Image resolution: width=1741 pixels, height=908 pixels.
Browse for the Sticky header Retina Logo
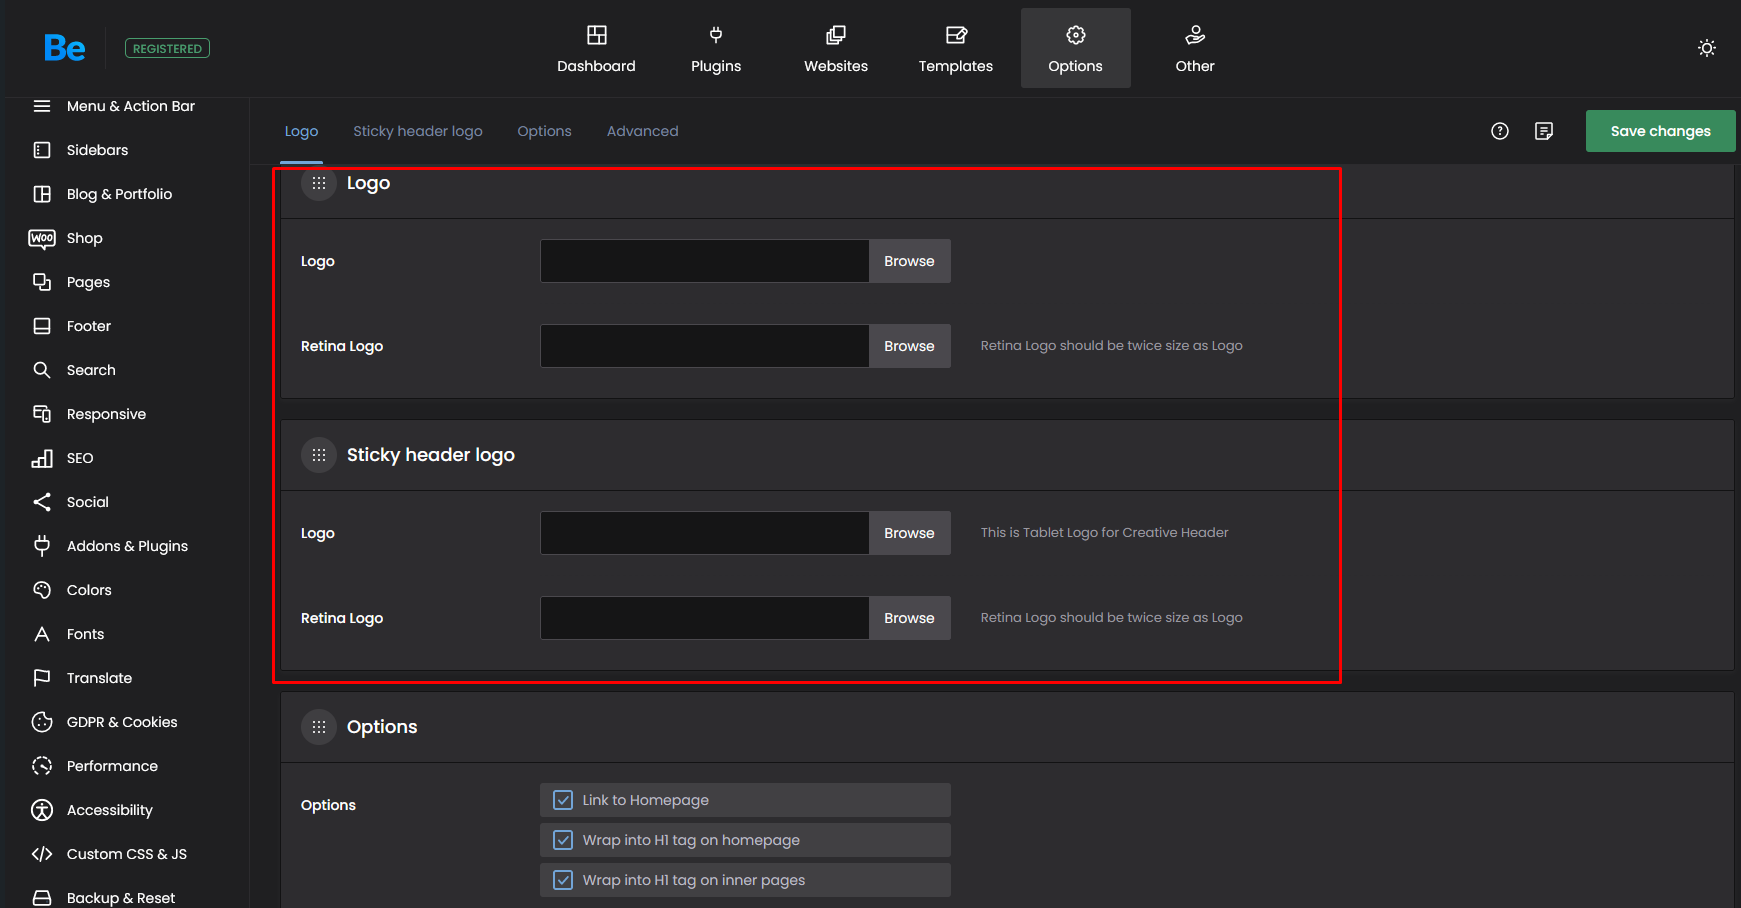pyautogui.click(x=909, y=618)
